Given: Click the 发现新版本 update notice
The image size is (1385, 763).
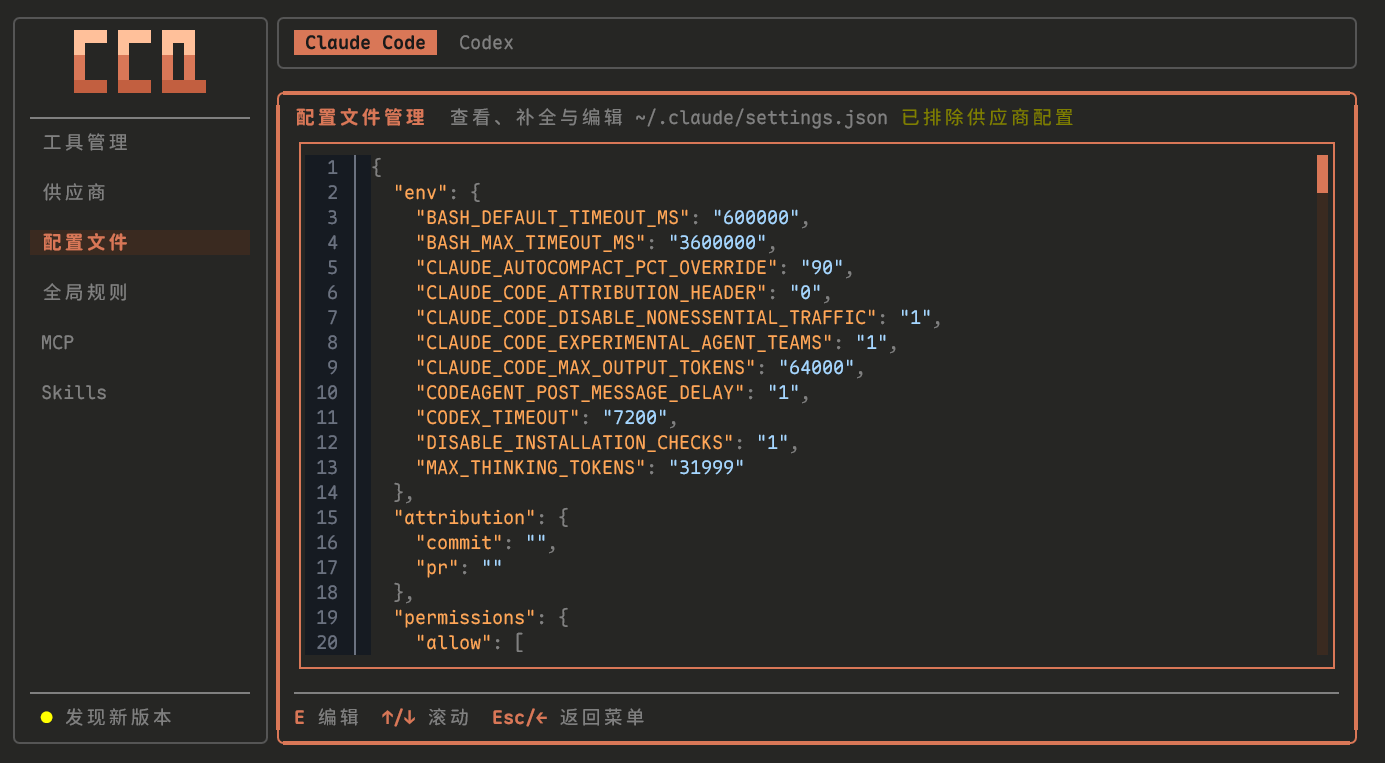Looking at the screenshot, I should click(119, 717).
